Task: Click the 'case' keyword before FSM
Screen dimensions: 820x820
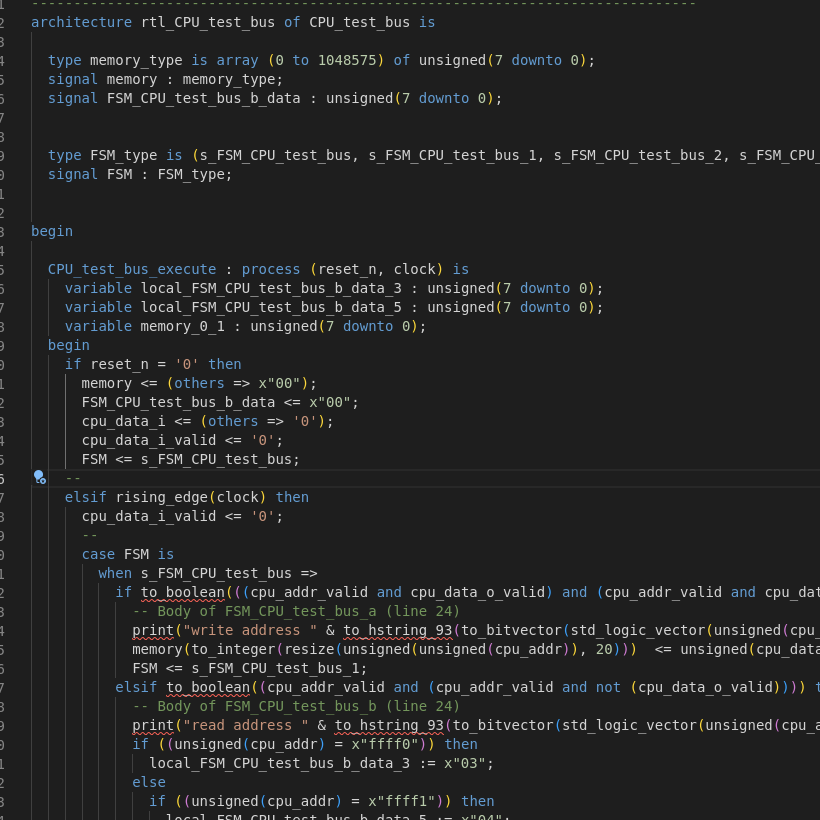Action: pyautogui.click(x=98, y=554)
